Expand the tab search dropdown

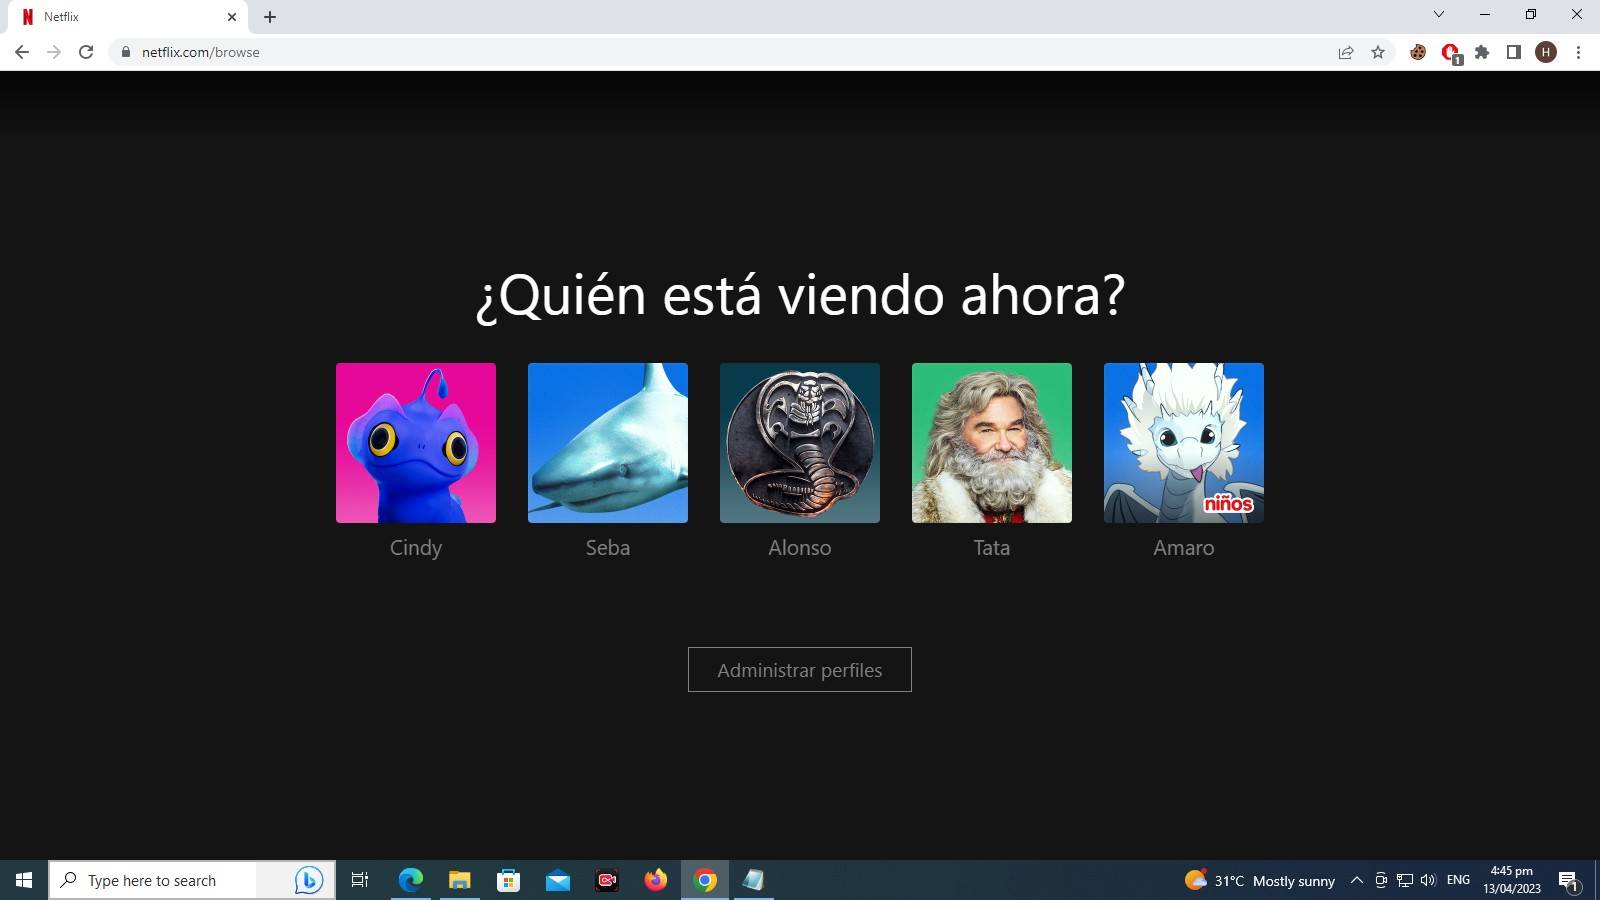tap(1439, 14)
